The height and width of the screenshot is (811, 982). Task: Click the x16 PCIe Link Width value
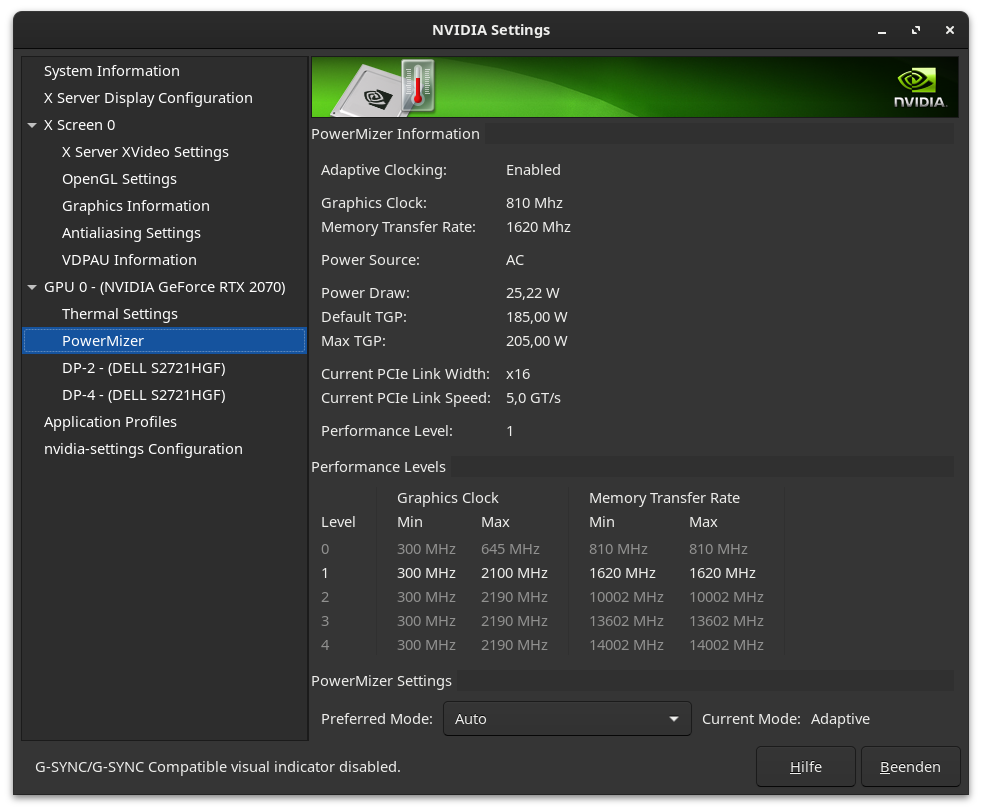point(518,374)
